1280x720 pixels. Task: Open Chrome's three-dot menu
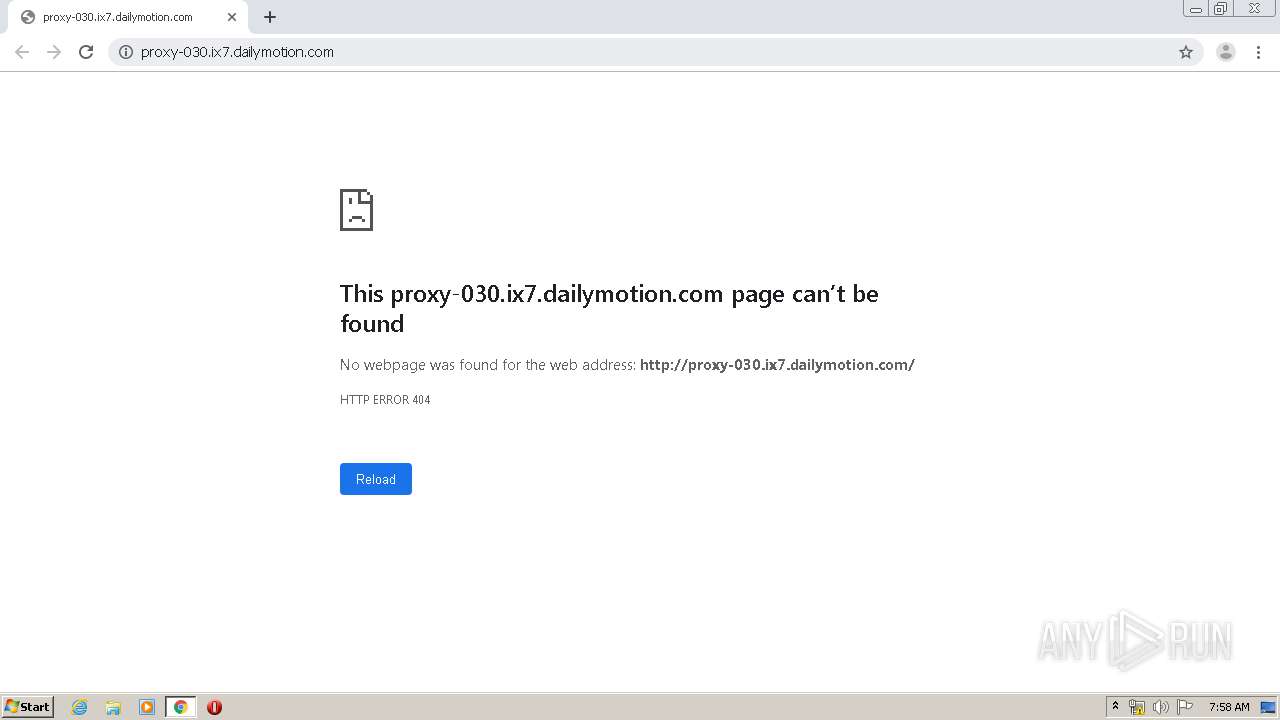(x=1258, y=52)
